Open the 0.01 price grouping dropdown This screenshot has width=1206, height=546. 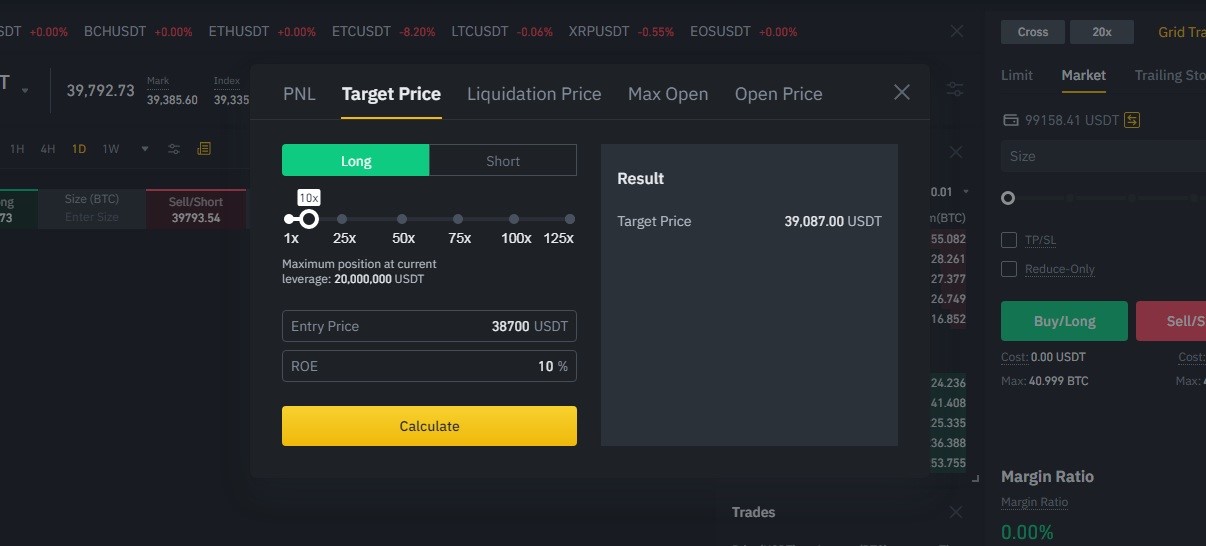click(950, 192)
